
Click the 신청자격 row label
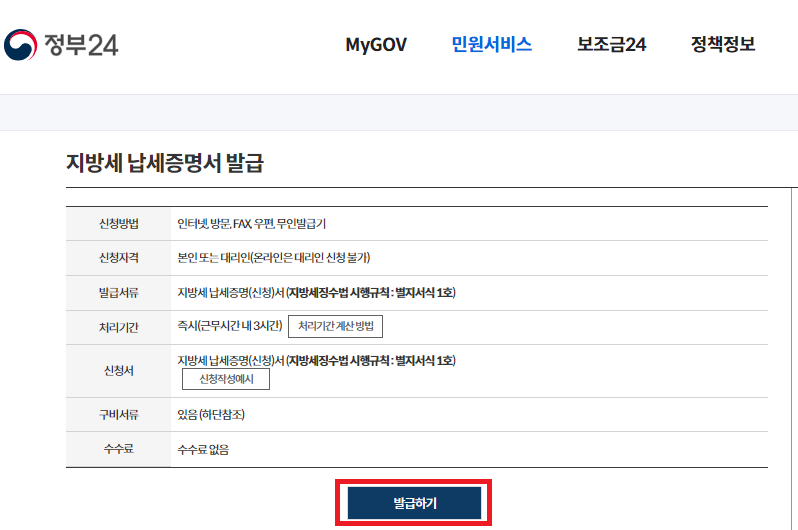coord(119,258)
